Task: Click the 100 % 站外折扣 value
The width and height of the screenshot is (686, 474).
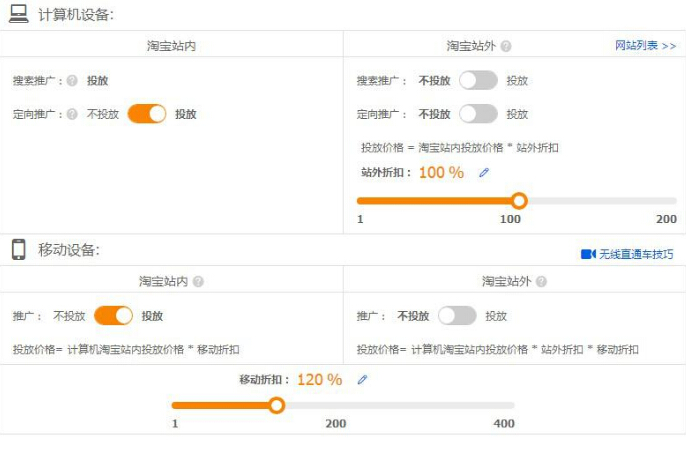Action: click(441, 172)
